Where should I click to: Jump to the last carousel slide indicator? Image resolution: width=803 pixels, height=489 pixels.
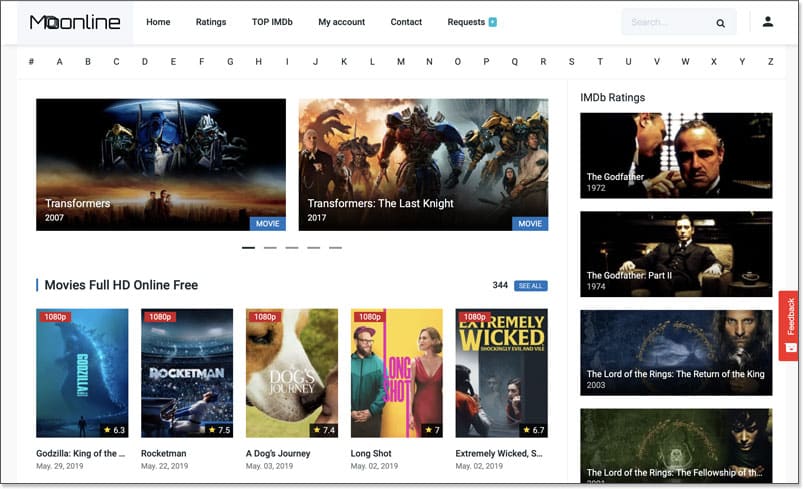[335, 247]
